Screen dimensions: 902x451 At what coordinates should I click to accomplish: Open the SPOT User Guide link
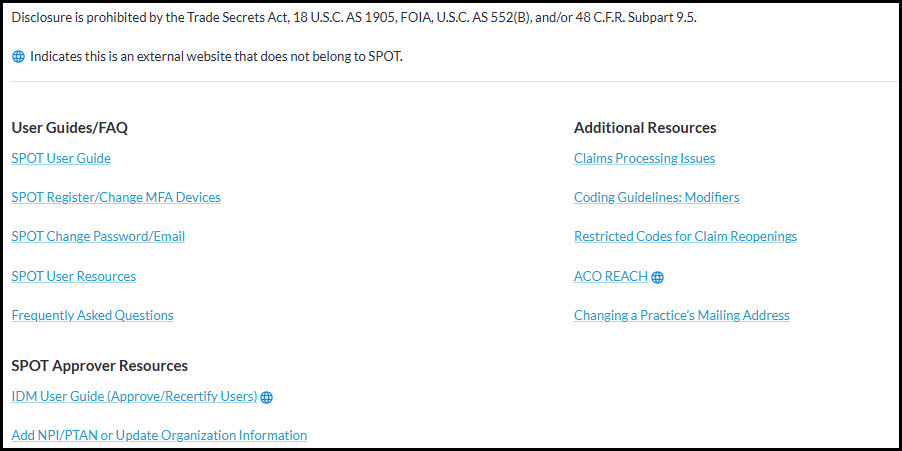point(61,158)
